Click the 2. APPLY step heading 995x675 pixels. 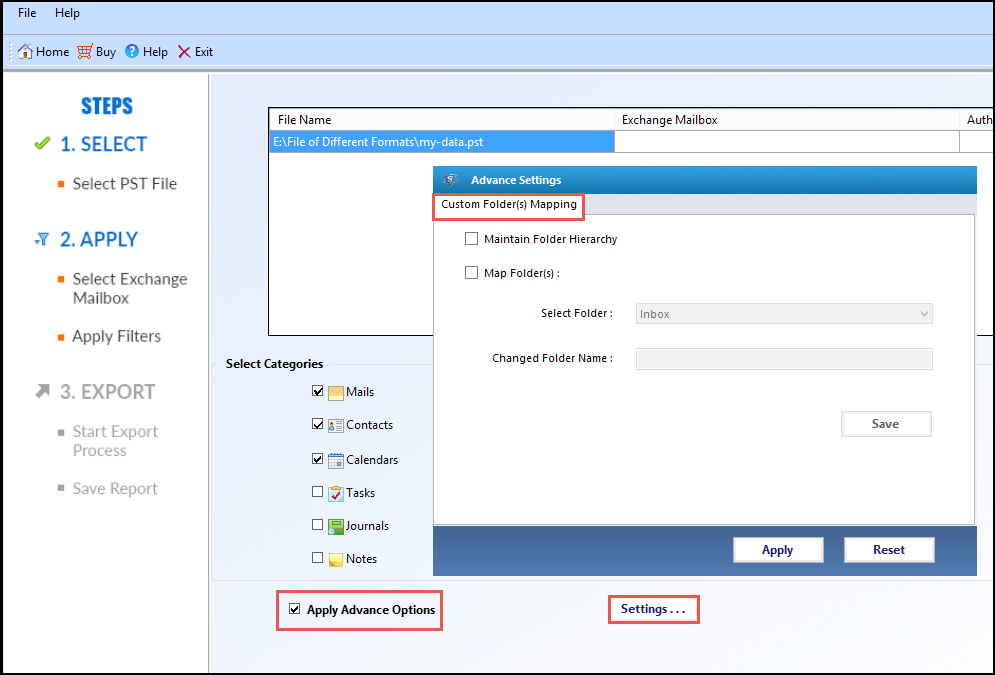(x=99, y=239)
